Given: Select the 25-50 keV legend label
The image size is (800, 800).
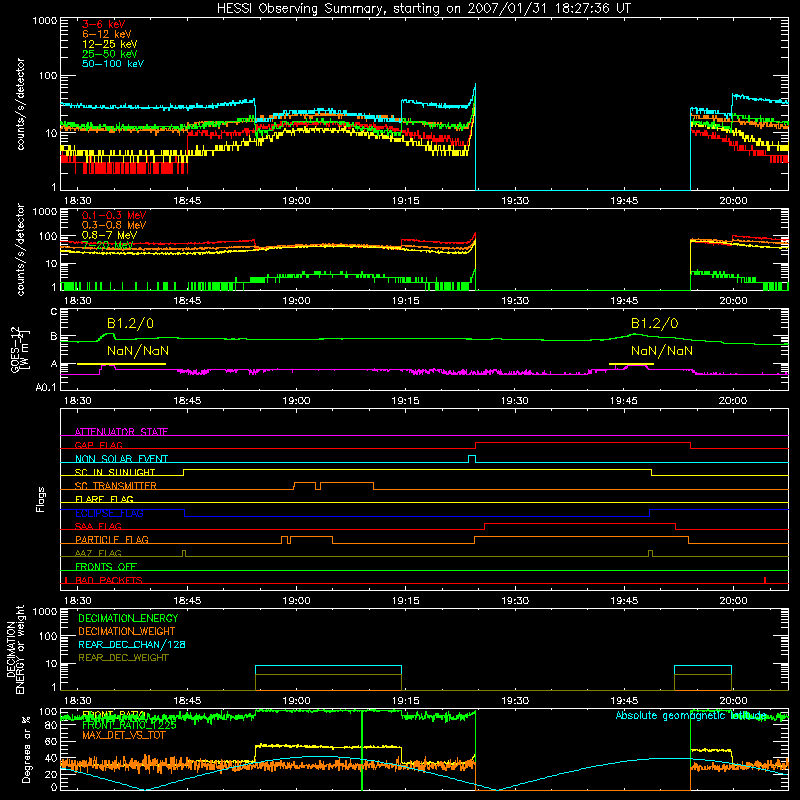Looking at the screenshot, I should pos(109,54).
